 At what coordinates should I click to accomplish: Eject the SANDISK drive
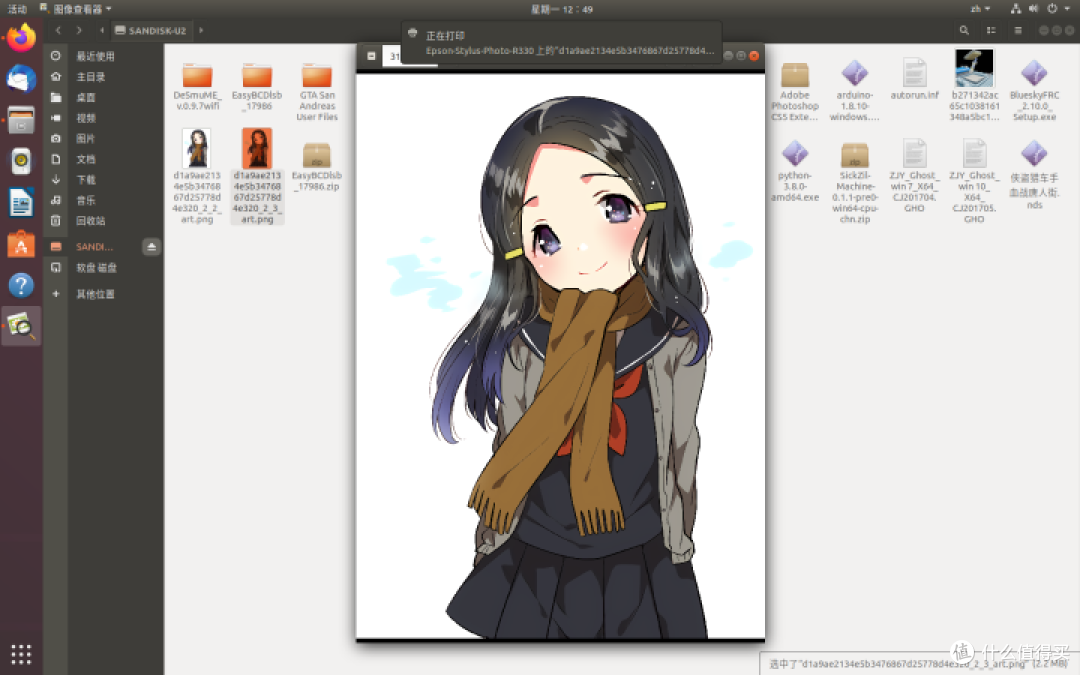pos(152,247)
